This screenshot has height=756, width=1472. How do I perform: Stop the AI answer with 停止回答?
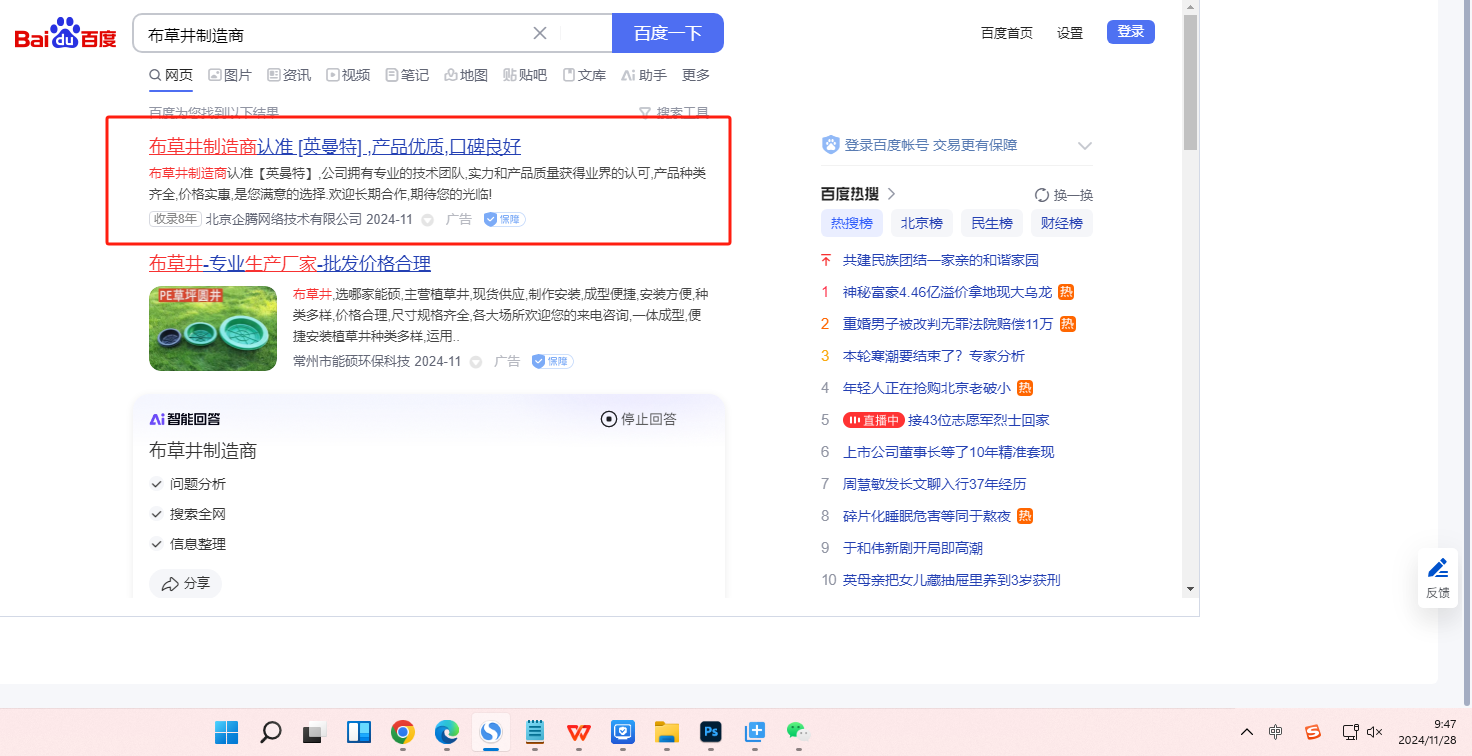(638, 419)
